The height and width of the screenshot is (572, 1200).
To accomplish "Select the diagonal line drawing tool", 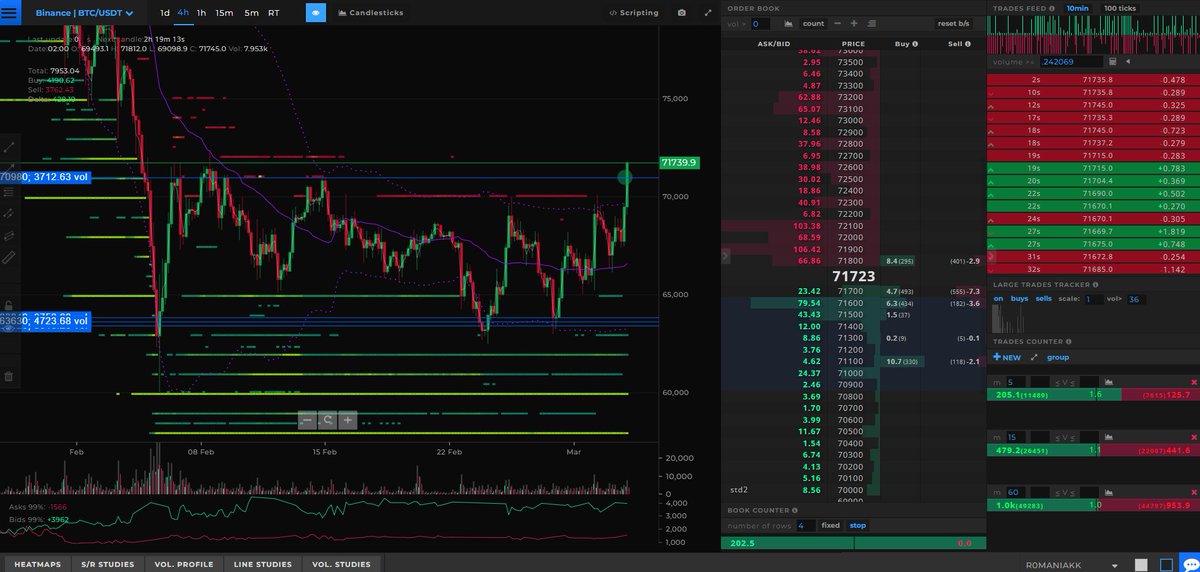I will tap(9, 146).
